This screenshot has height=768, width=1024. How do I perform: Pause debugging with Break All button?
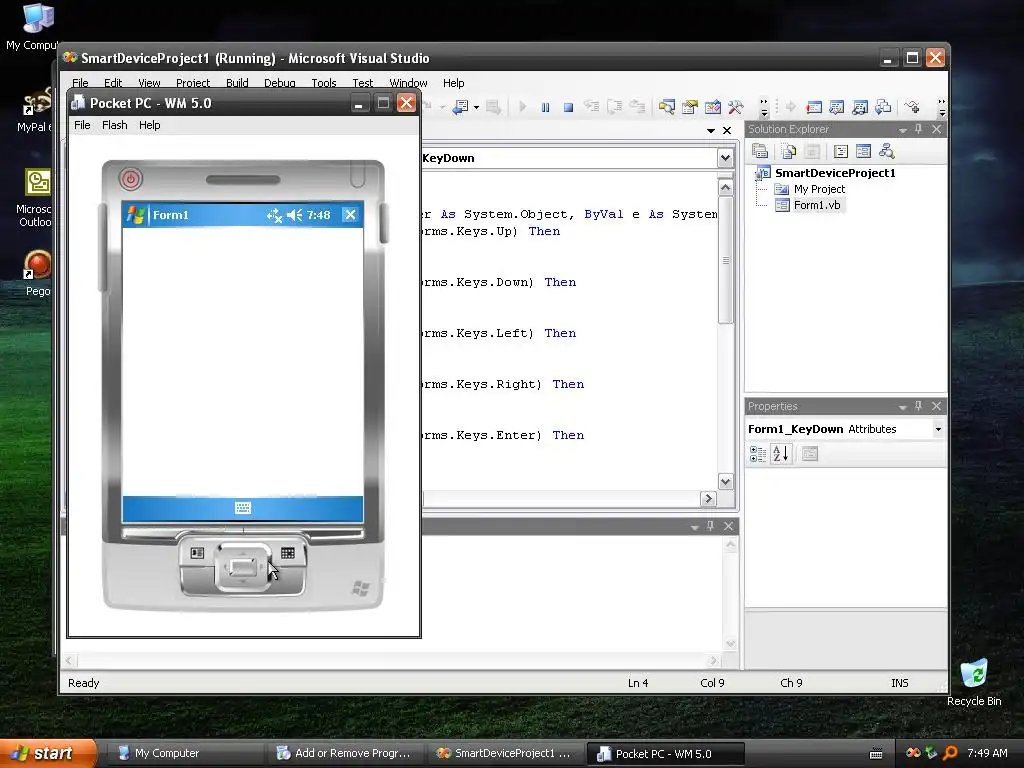pos(545,107)
